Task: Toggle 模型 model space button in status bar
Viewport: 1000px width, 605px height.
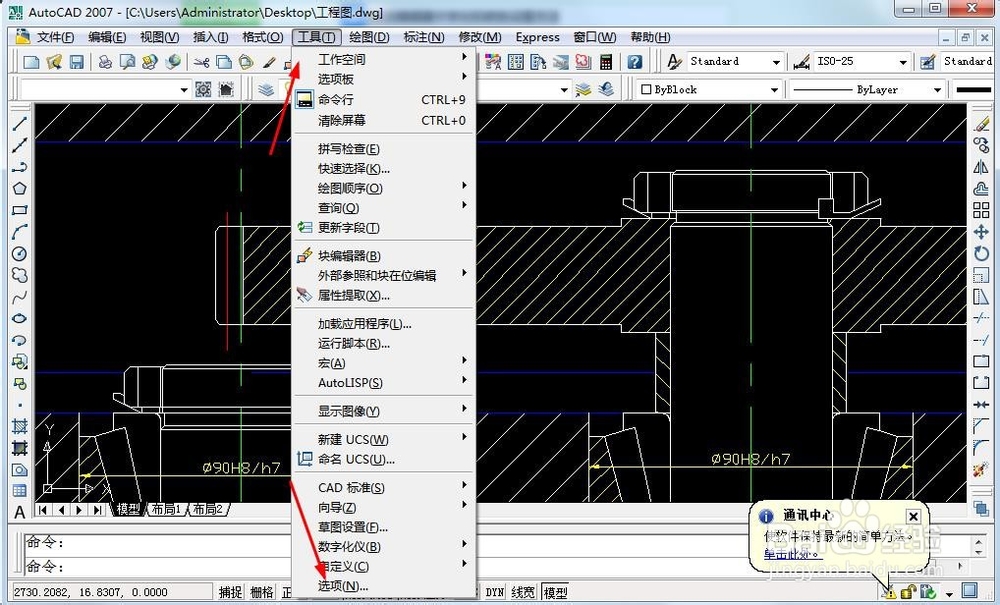Action: click(x=555, y=592)
